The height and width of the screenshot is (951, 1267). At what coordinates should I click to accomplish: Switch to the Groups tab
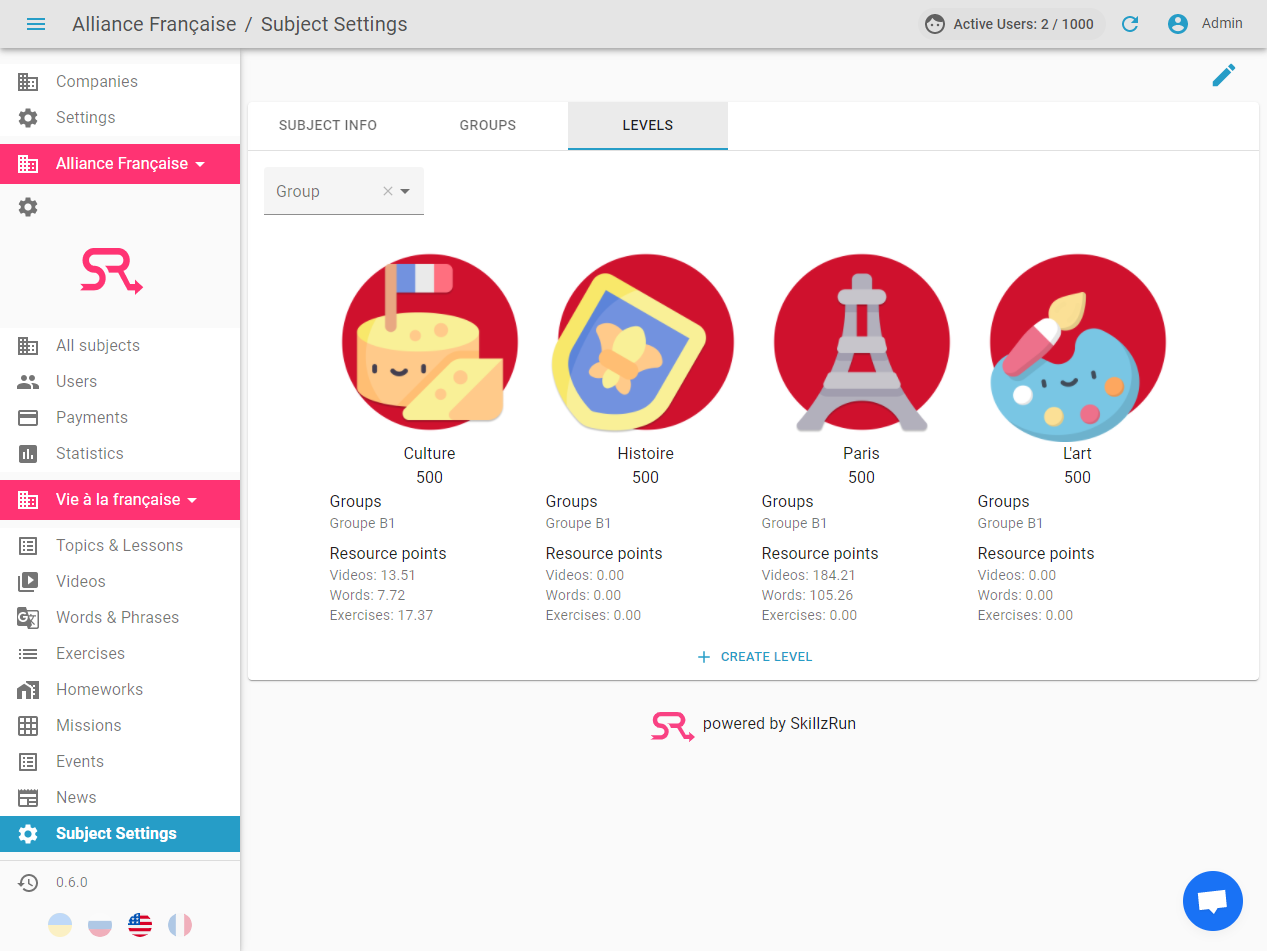[x=488, y=126]
